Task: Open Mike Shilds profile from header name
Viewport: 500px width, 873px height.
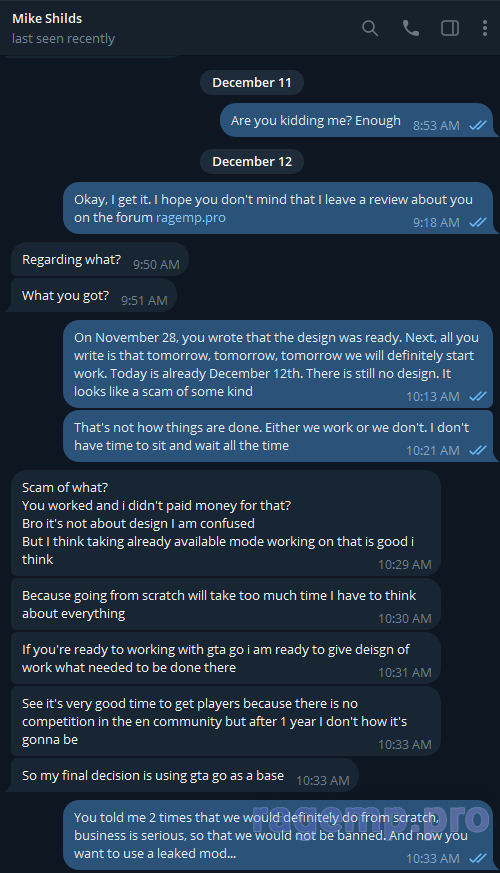Action: tap(47, 18)
